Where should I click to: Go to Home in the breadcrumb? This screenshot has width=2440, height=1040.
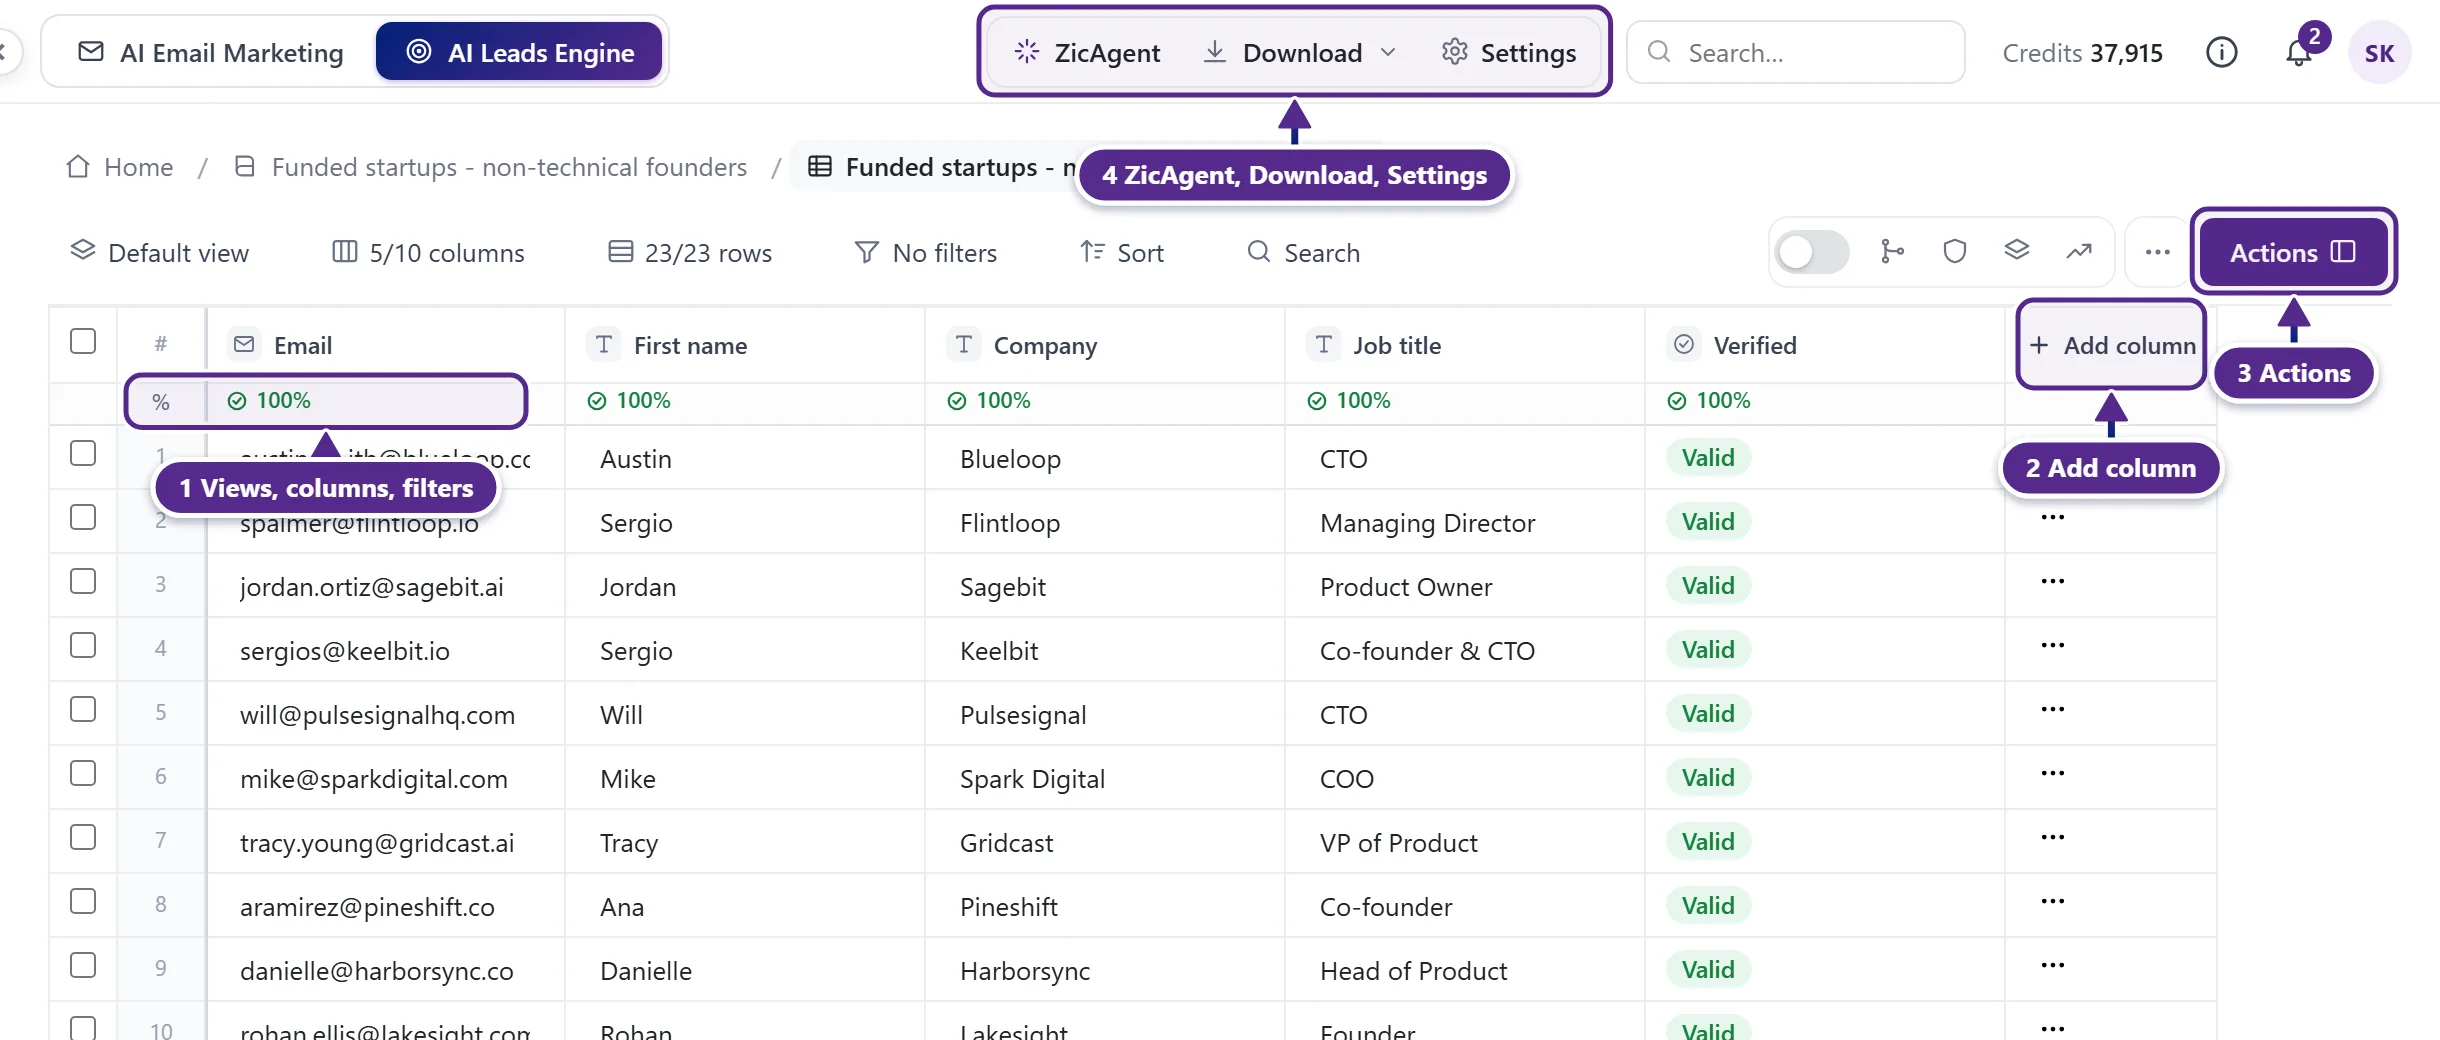[120, 167]
